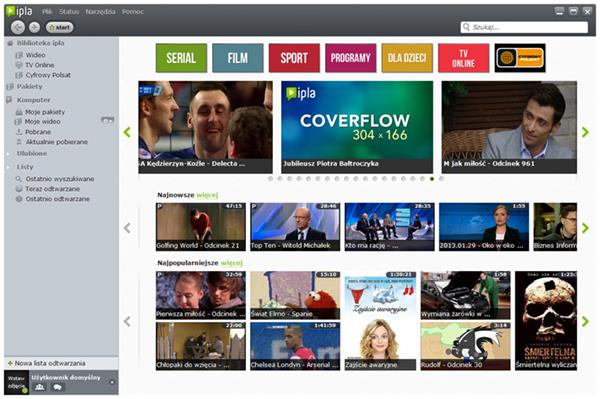Viewport: 600px width, 399px height.
Task: Open M jak miłość Odcinek 961 cover
Action: tap(509, 127)
